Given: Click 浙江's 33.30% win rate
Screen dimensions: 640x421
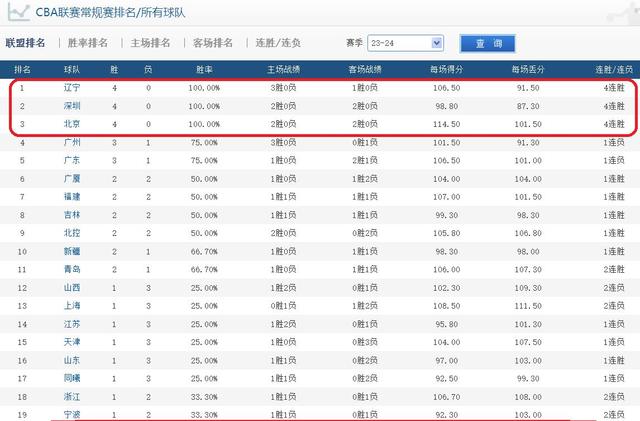Looking at the screenshot, I should [204, 397].
